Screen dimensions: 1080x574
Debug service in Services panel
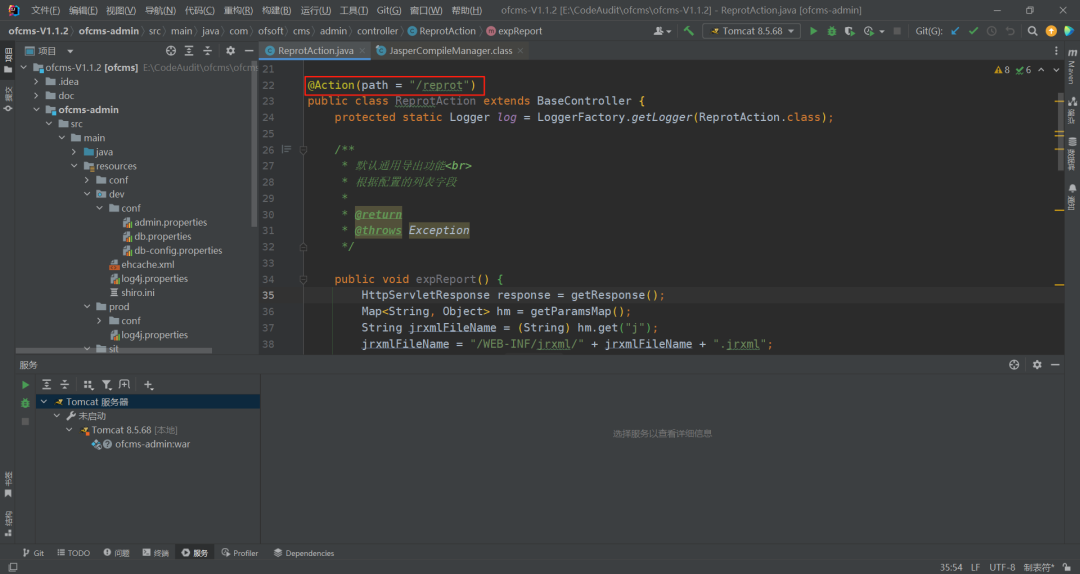(25, 403)
